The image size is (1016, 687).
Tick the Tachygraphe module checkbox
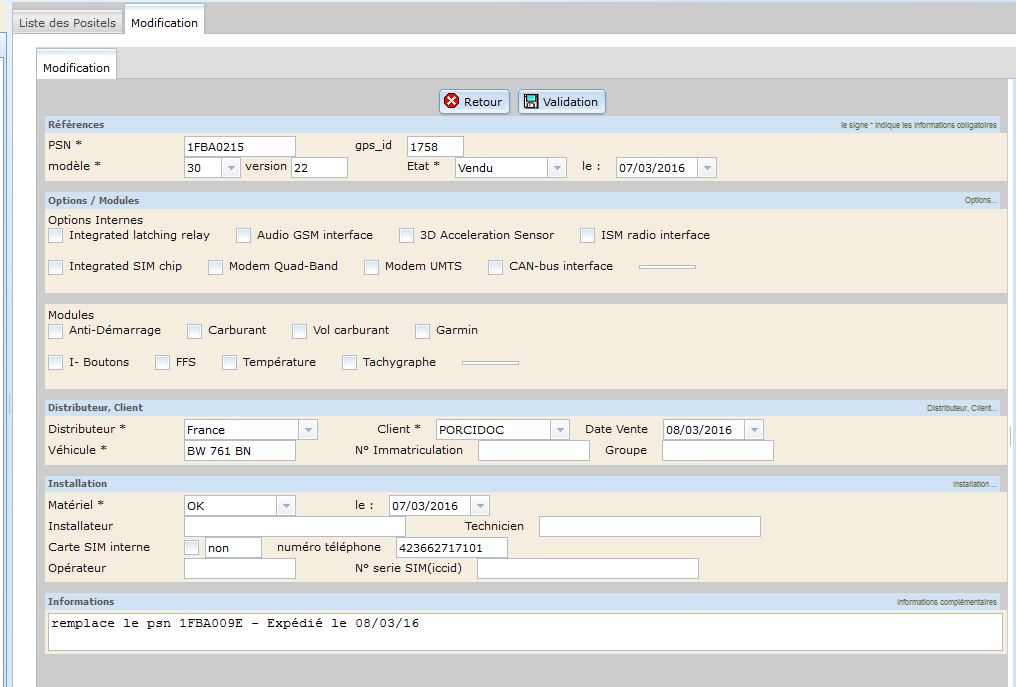click(x=350, y=363)
